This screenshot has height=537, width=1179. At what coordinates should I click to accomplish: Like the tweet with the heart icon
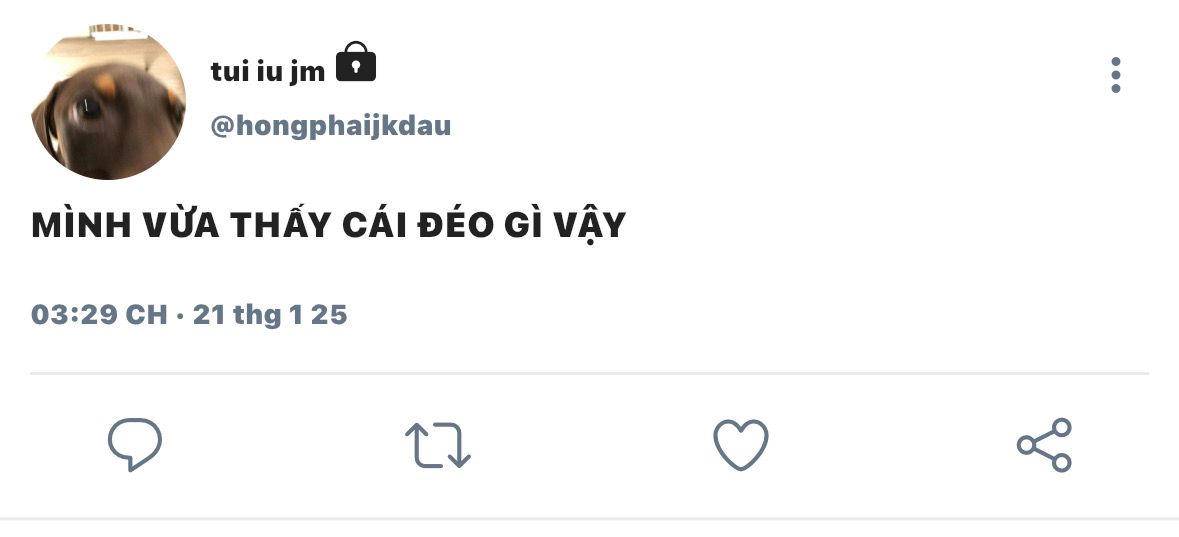point(741,444)
